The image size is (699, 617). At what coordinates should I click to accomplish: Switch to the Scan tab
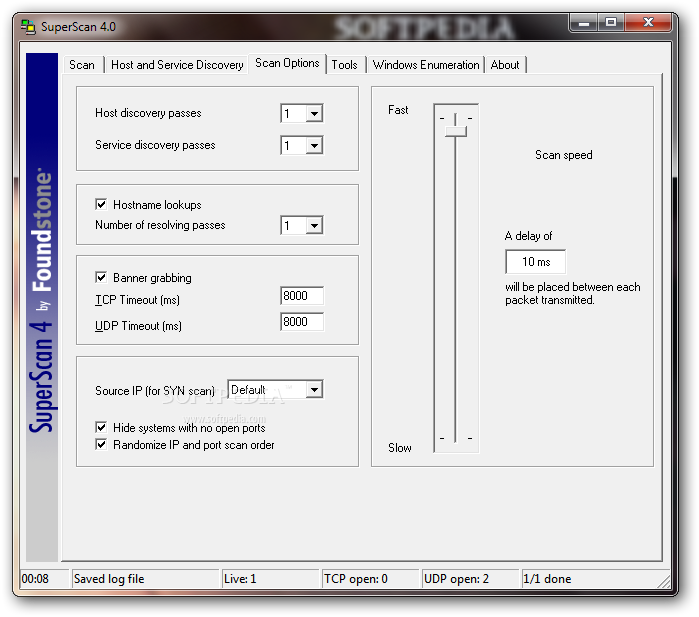click(x=82, y=65)
